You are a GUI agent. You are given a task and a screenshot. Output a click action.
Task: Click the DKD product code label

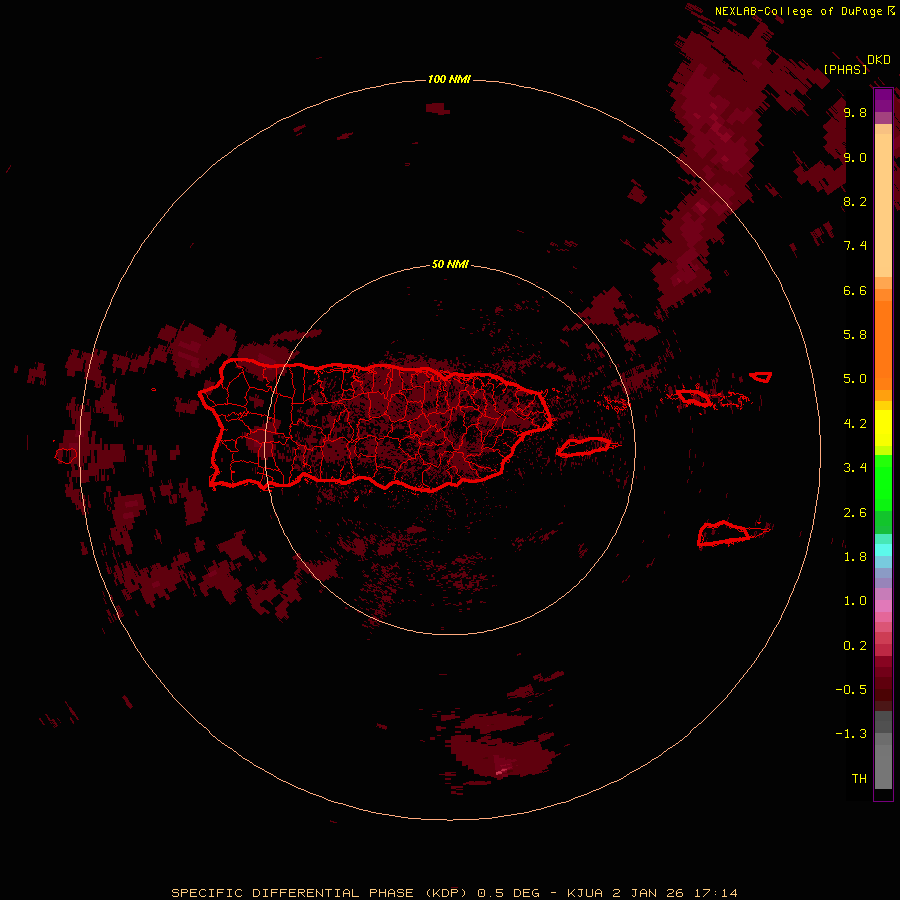879,59
